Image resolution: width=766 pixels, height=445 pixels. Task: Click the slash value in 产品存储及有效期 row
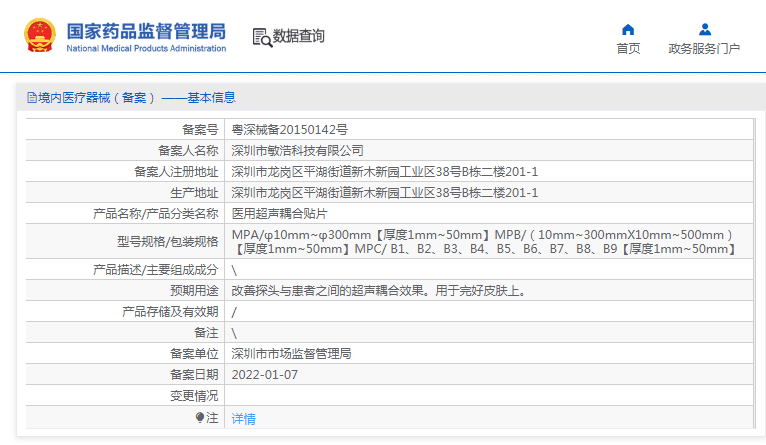pos(234,312)
